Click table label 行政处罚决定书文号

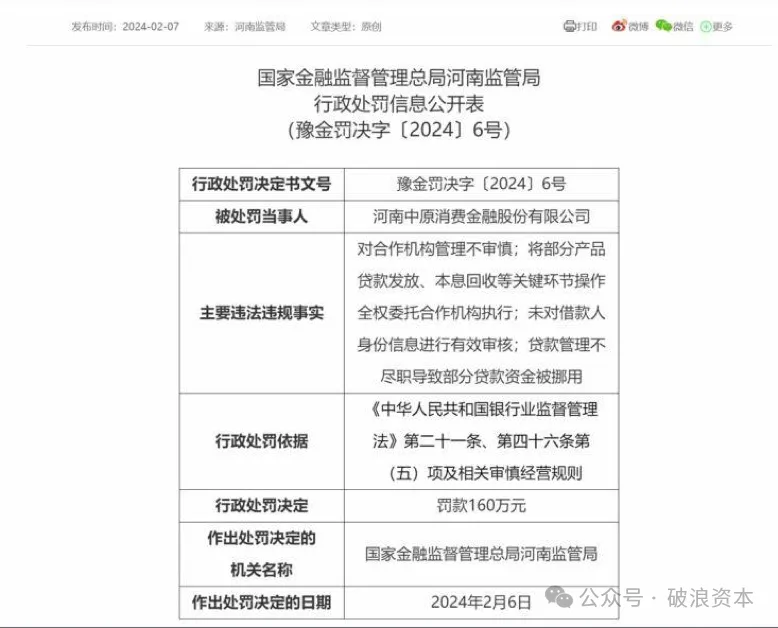[x=261, y=184]
